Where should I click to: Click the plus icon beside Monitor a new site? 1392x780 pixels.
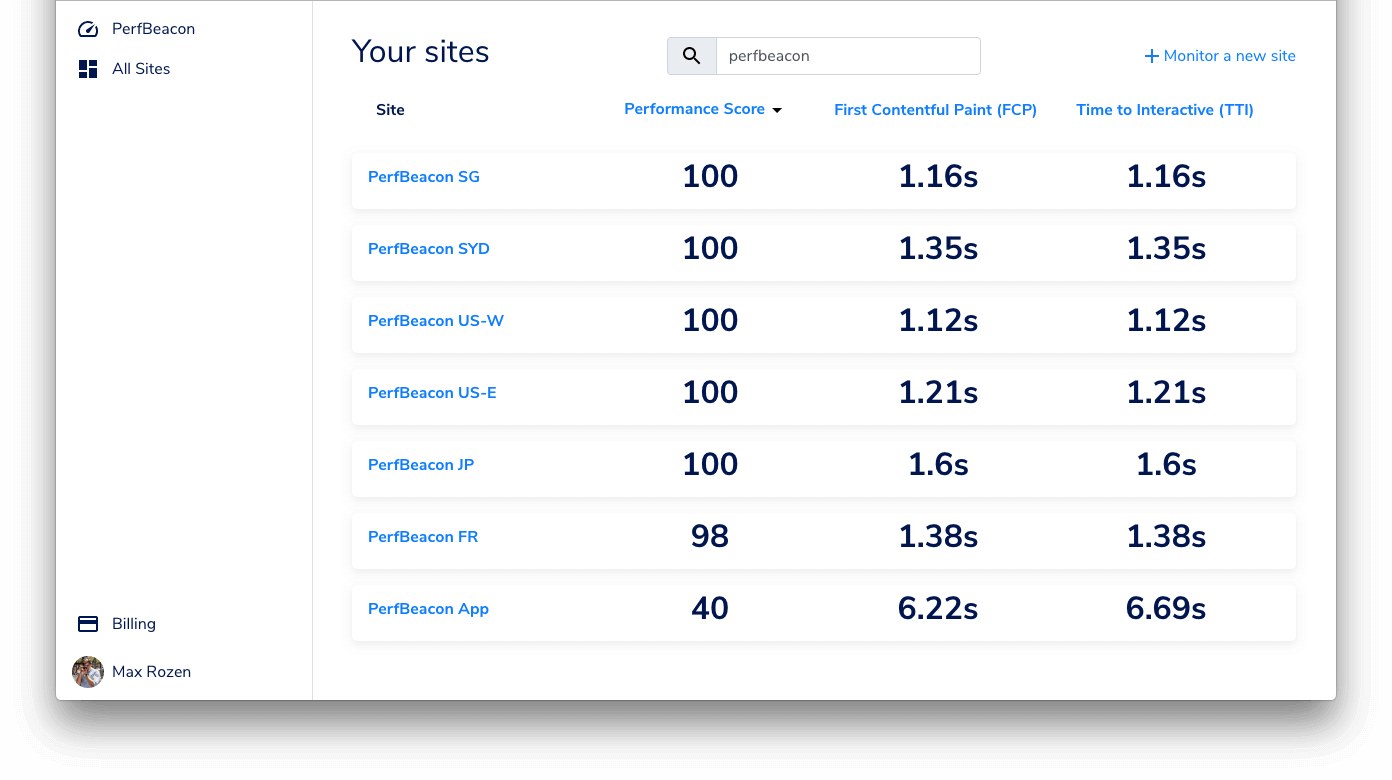[x=1152, y=56]
